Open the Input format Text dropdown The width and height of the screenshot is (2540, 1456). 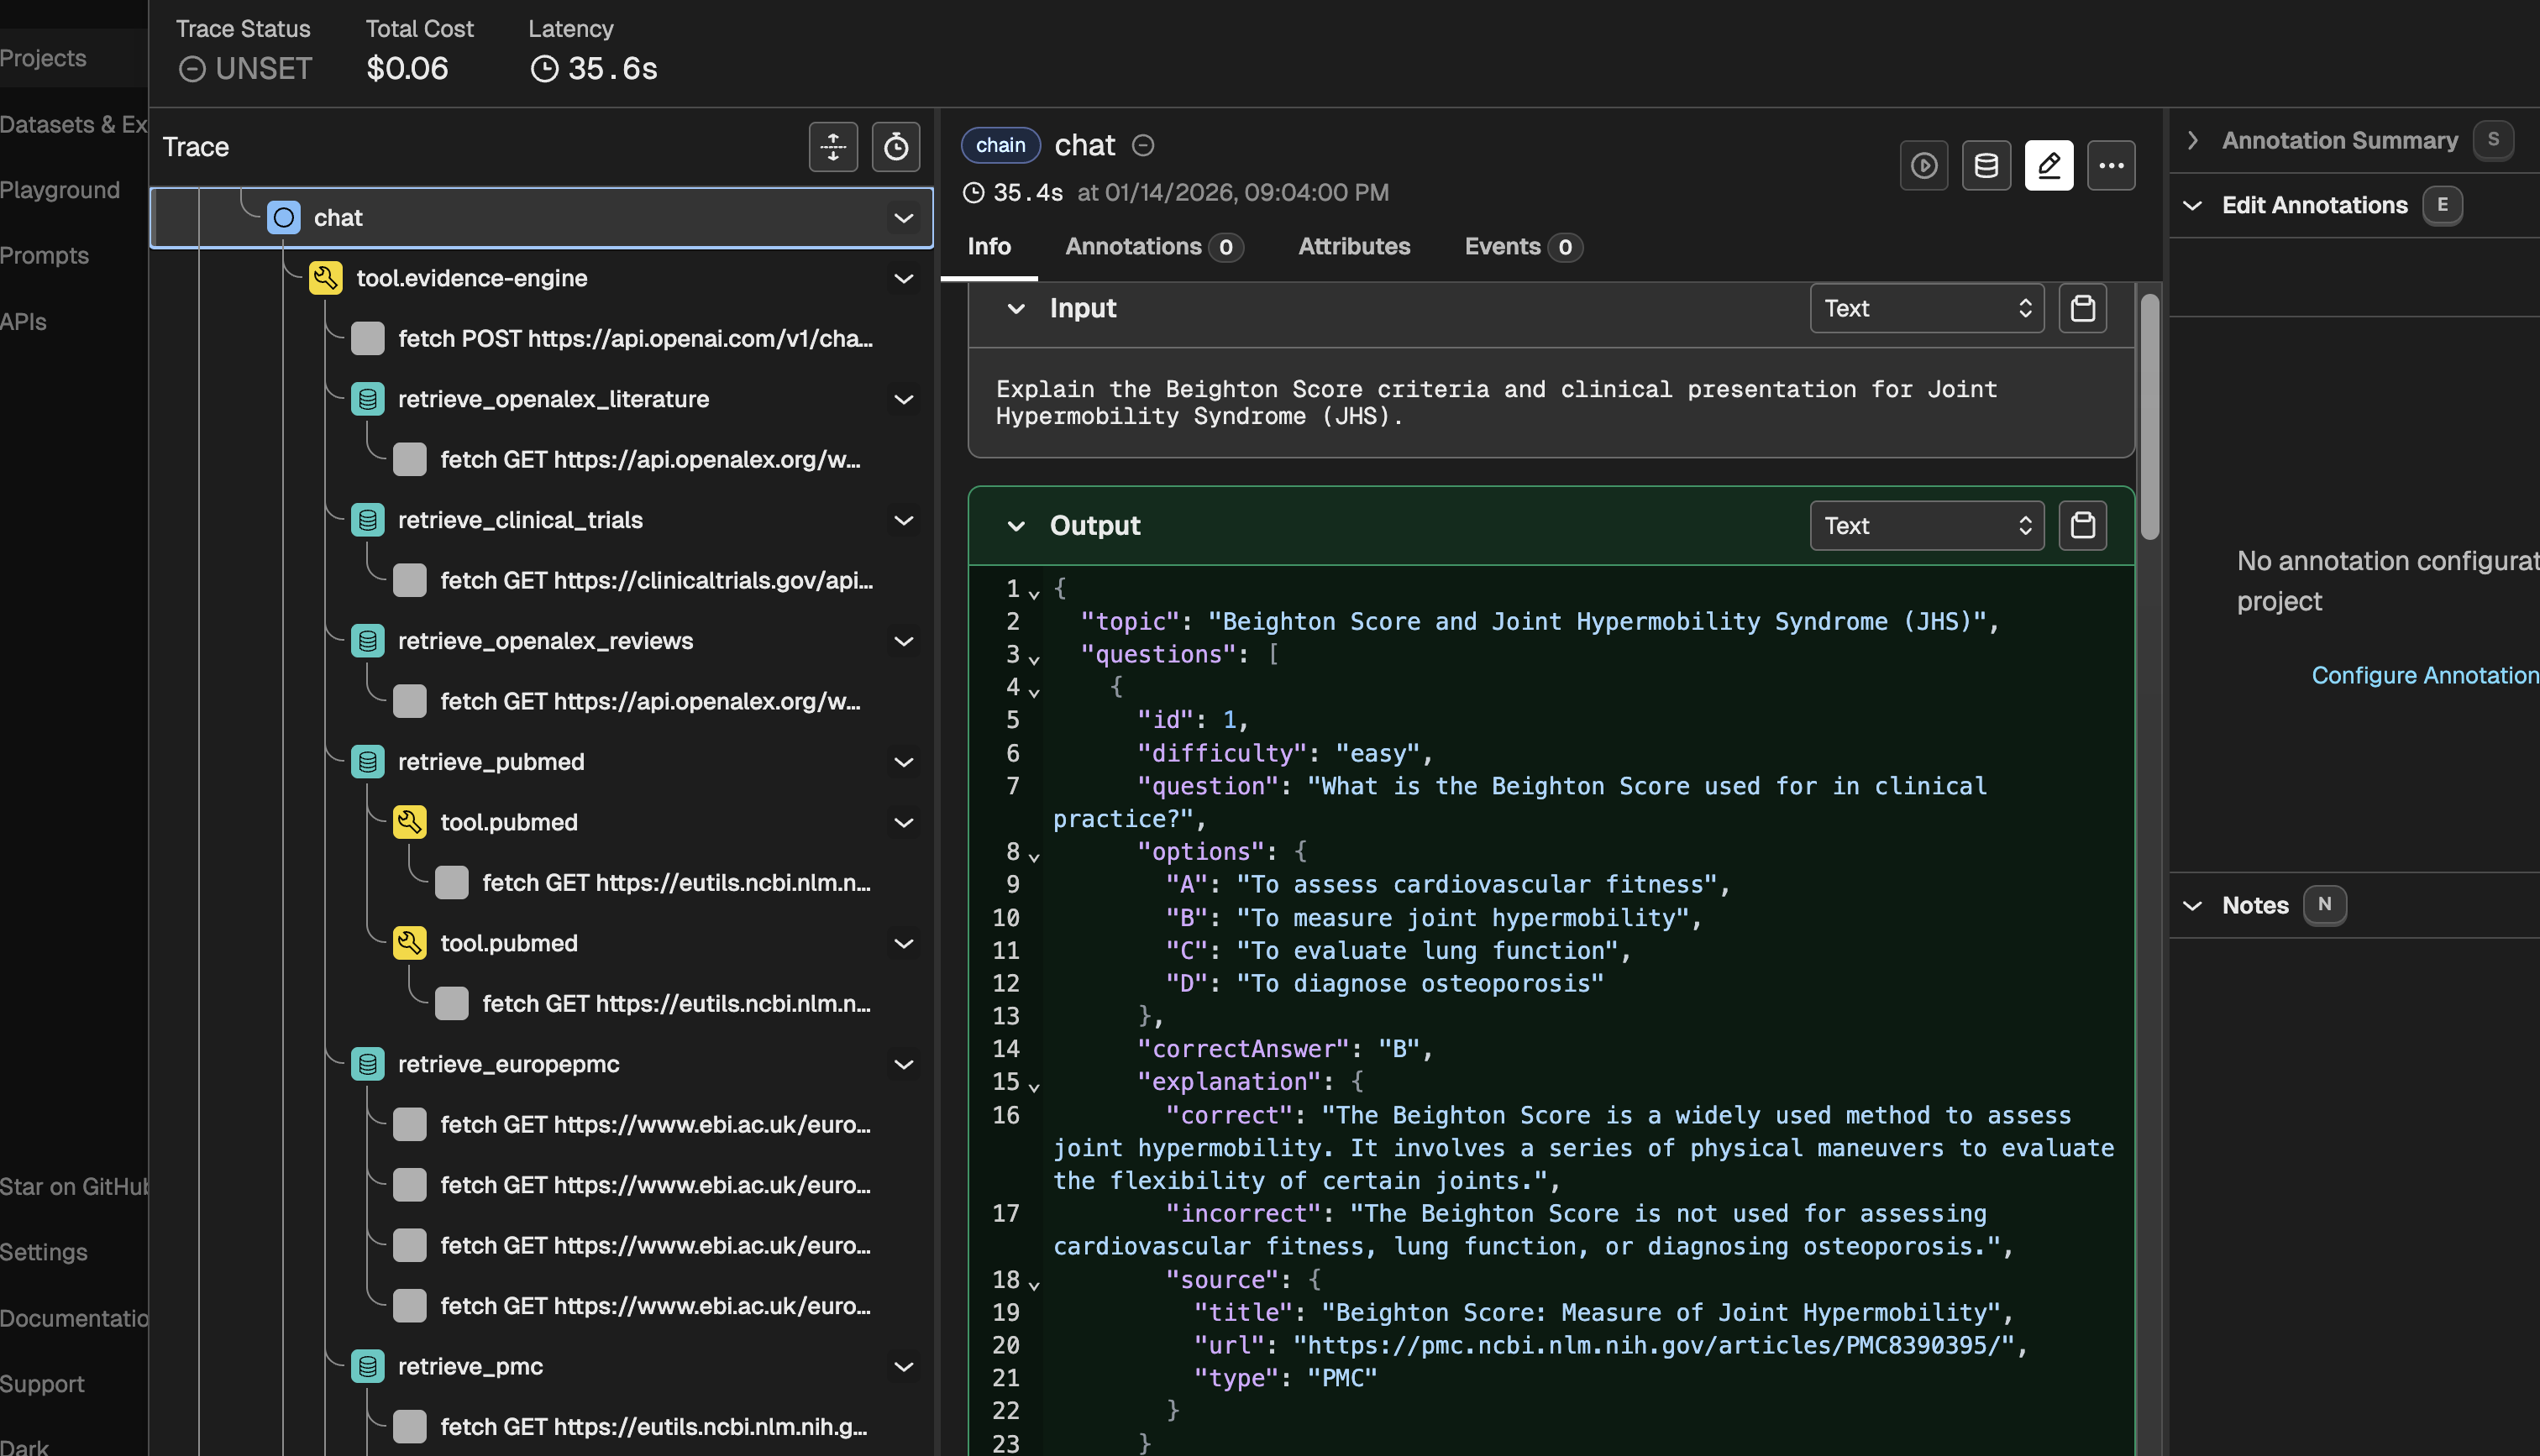point(1926,308)
